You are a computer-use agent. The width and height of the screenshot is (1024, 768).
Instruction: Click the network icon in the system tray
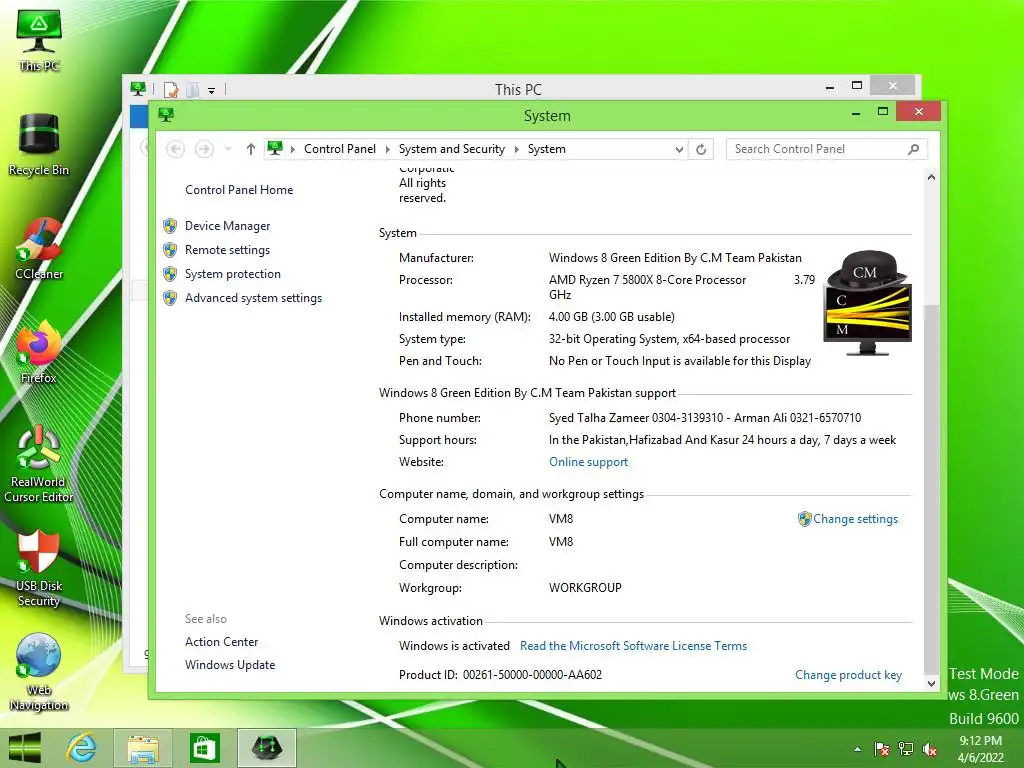pyautogui.click(x=906, y=749)
